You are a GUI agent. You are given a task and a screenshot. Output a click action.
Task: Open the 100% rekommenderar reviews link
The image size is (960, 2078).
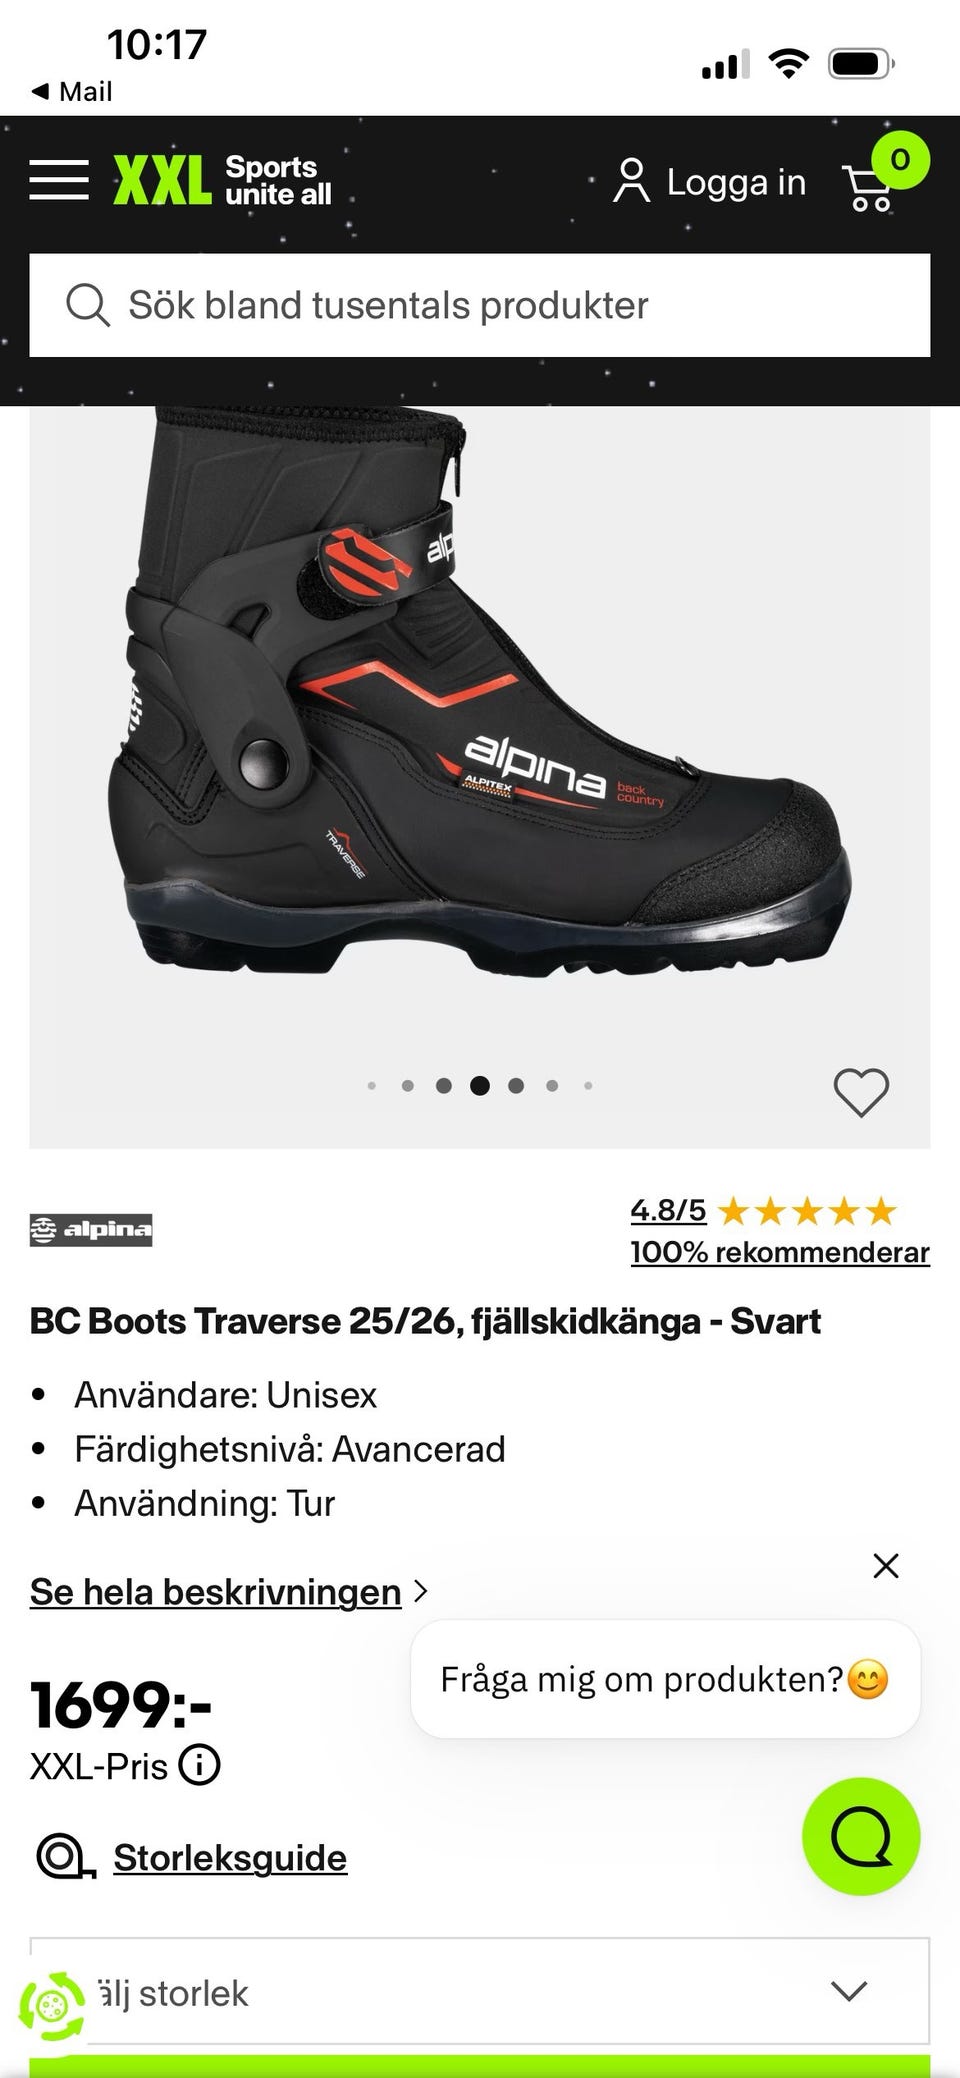point(780,1252)
